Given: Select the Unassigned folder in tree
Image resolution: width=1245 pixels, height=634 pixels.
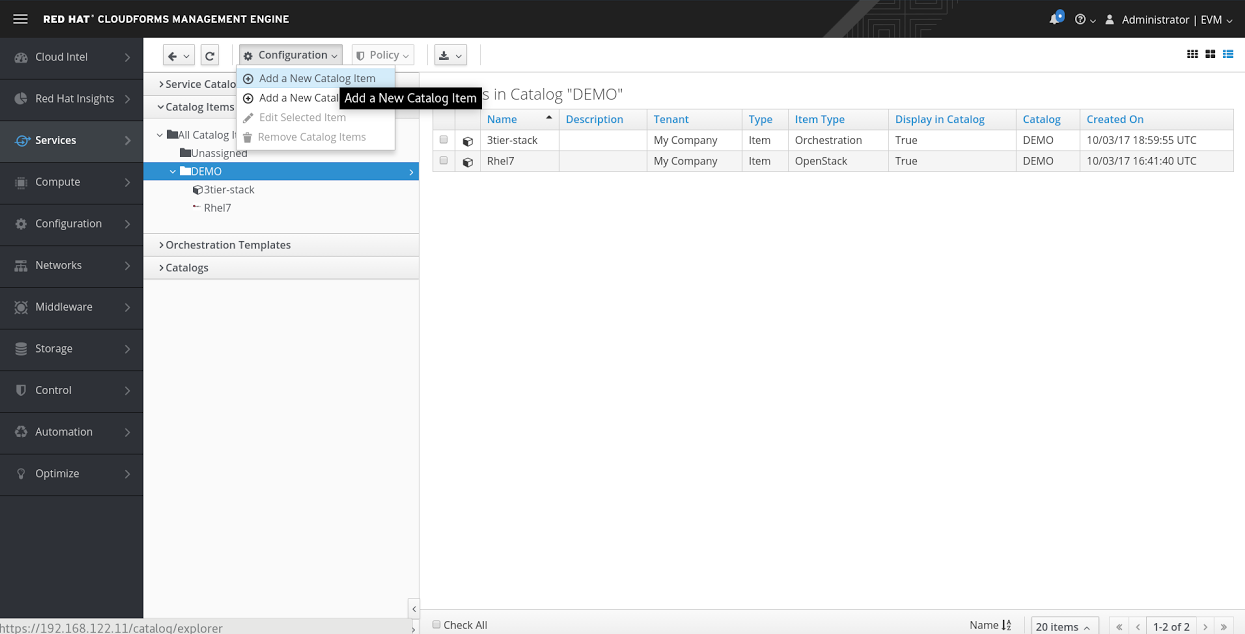Looking at the screenshot, I should 218,153.
